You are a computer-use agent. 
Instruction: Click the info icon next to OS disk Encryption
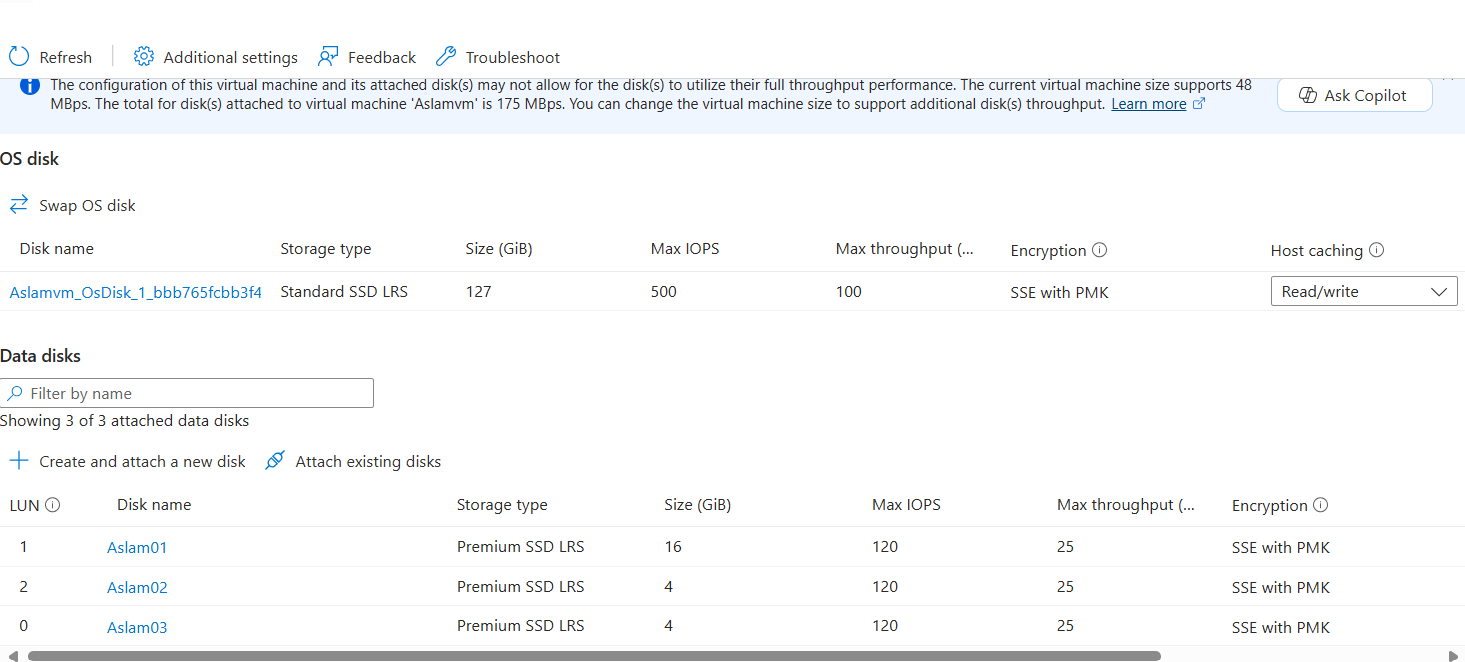pyautogui.click(x=1100, y=250)
